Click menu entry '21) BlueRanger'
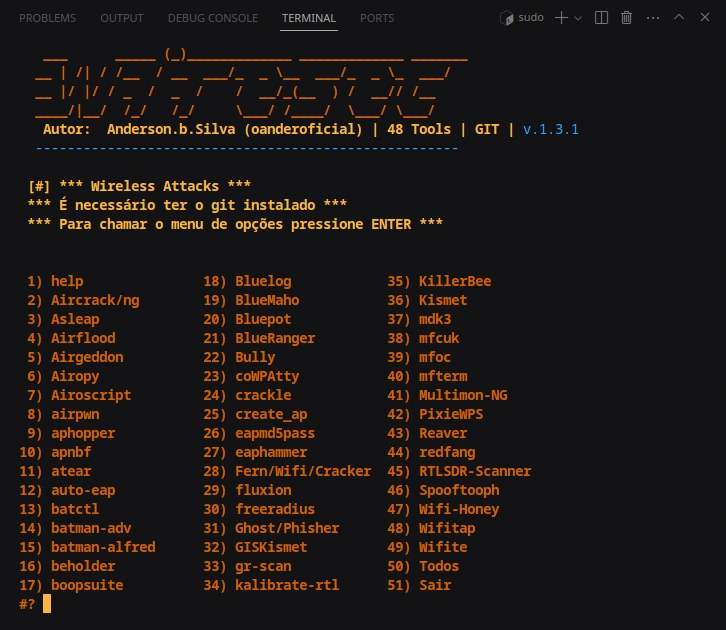726x630 pixels. pos(259,338)
